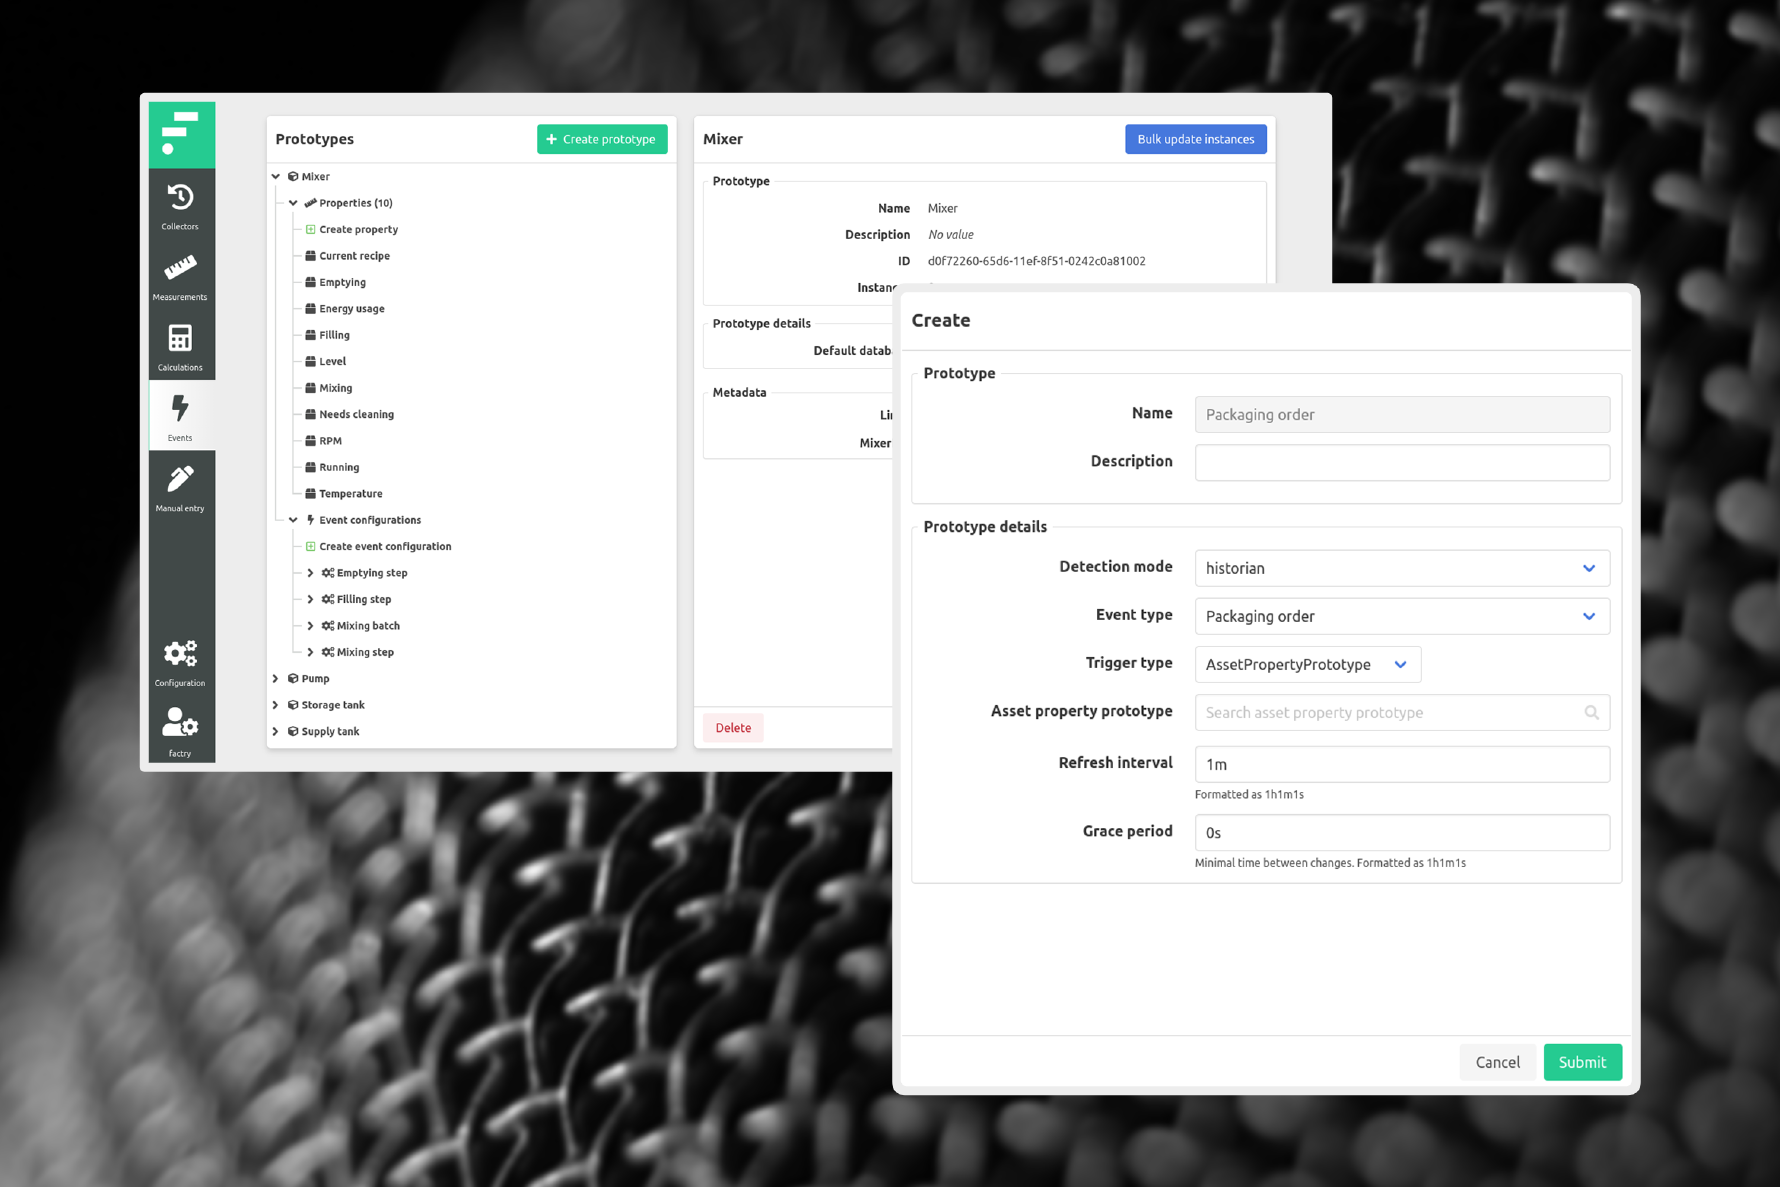Click the Grace period field

1402,832
